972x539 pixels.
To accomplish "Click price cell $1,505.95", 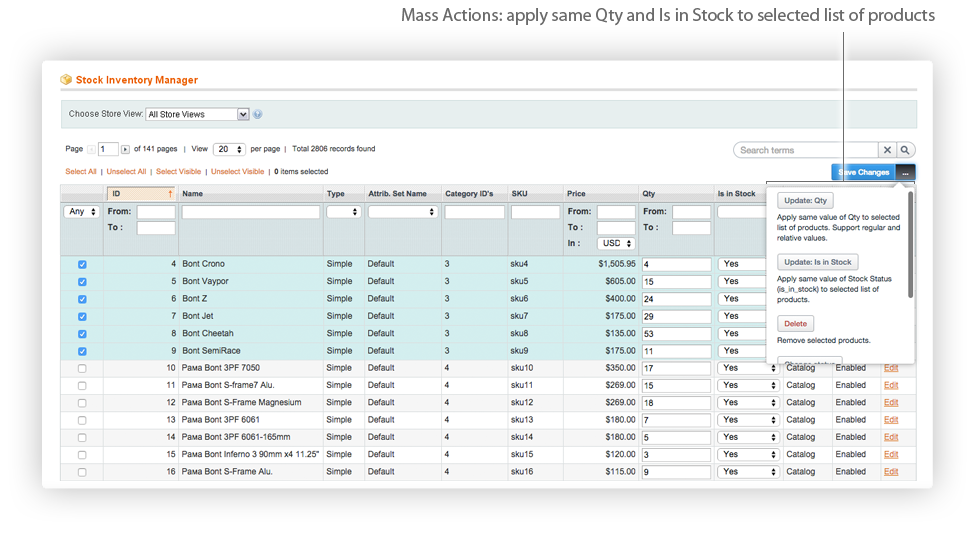I will (617, 264).
